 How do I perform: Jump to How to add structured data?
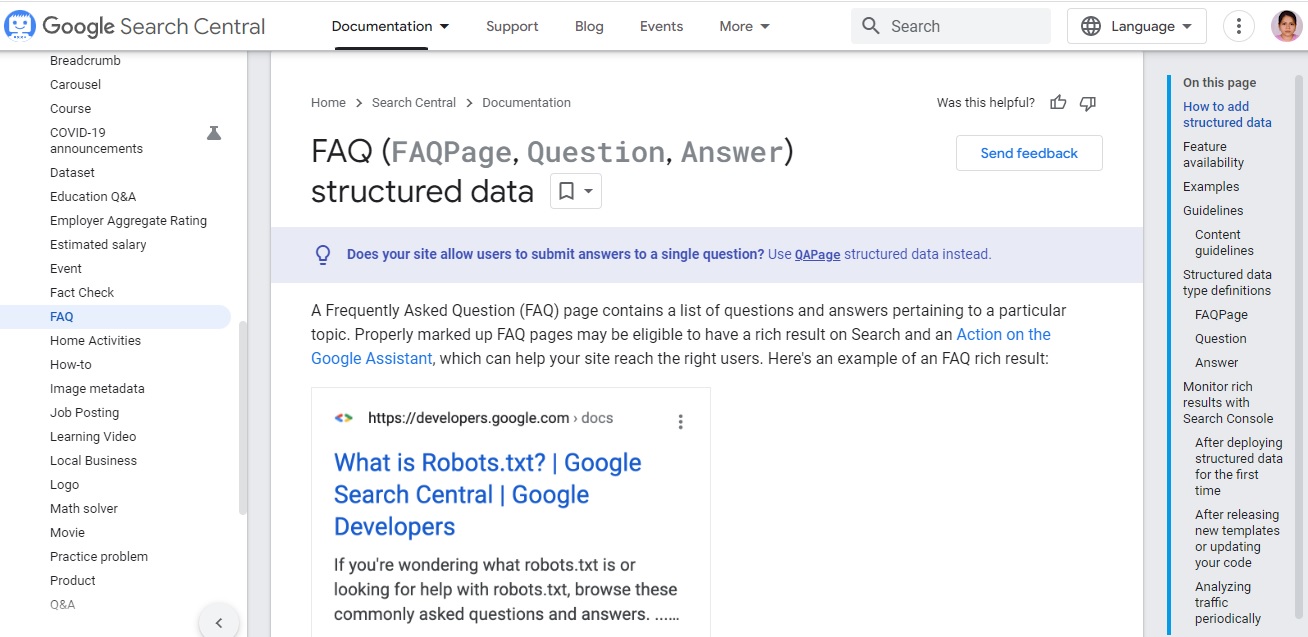pos(1227,115)
